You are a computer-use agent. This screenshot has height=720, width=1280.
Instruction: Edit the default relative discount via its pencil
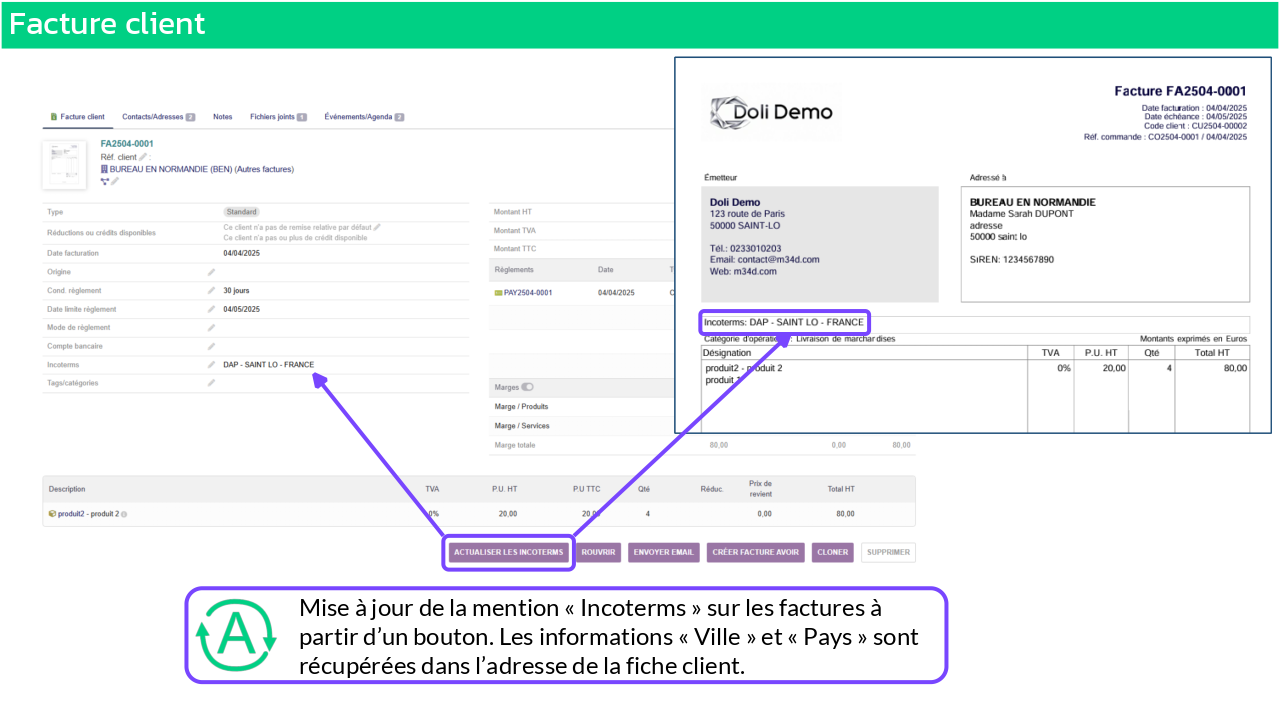coord(377,227)
